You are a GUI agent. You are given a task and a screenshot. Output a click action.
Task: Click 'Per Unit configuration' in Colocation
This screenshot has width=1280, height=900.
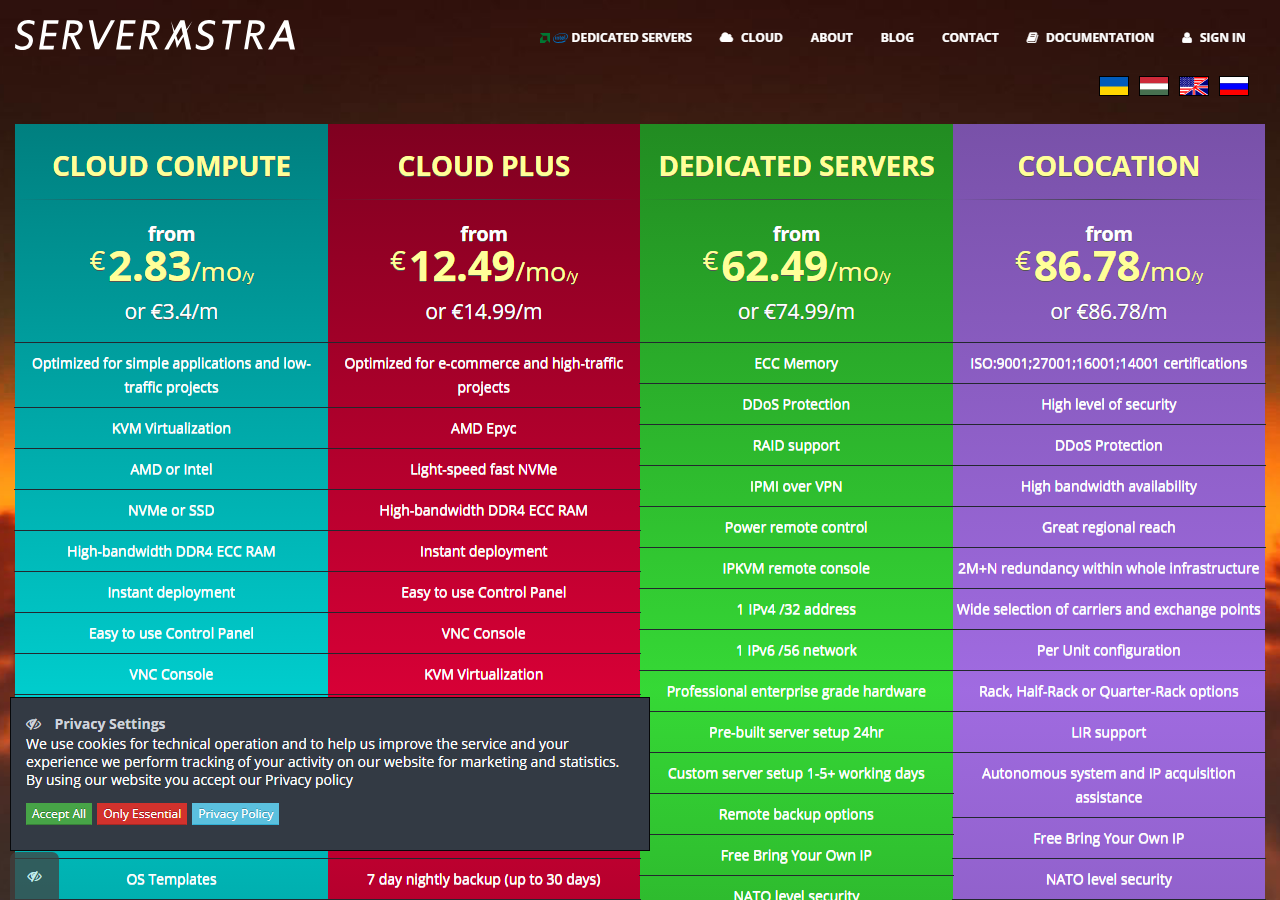point(1109,650)
